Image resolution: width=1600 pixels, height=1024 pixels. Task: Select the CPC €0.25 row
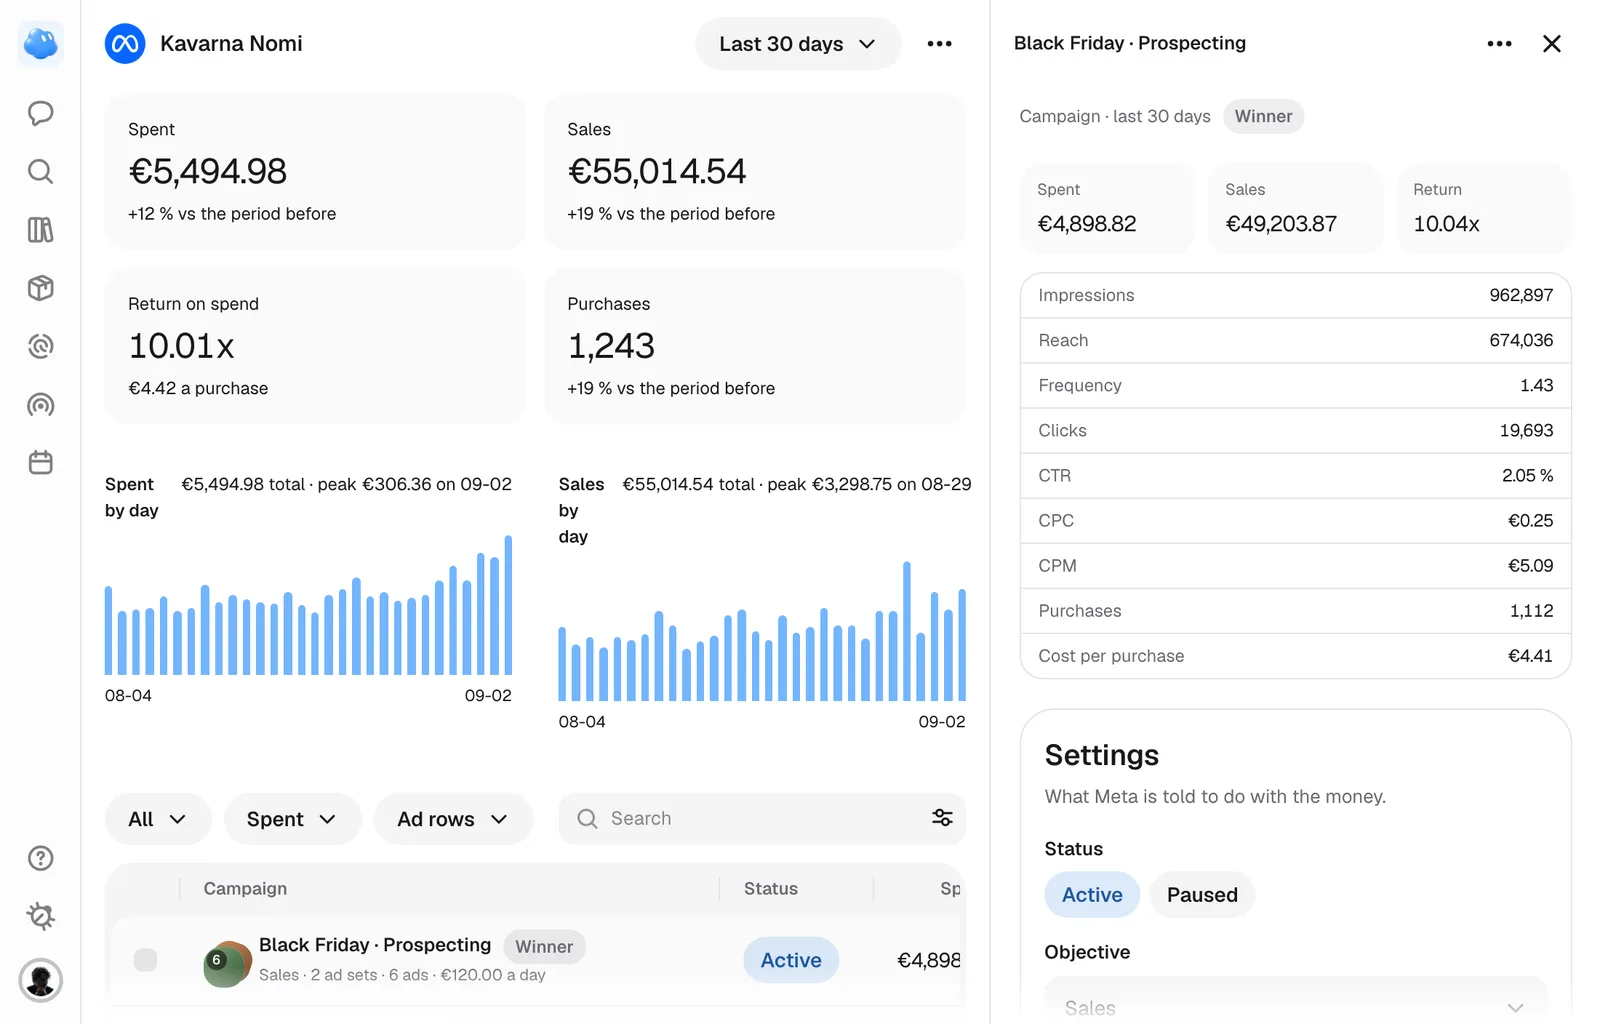pyautogui.click(x=1295, y=520)
